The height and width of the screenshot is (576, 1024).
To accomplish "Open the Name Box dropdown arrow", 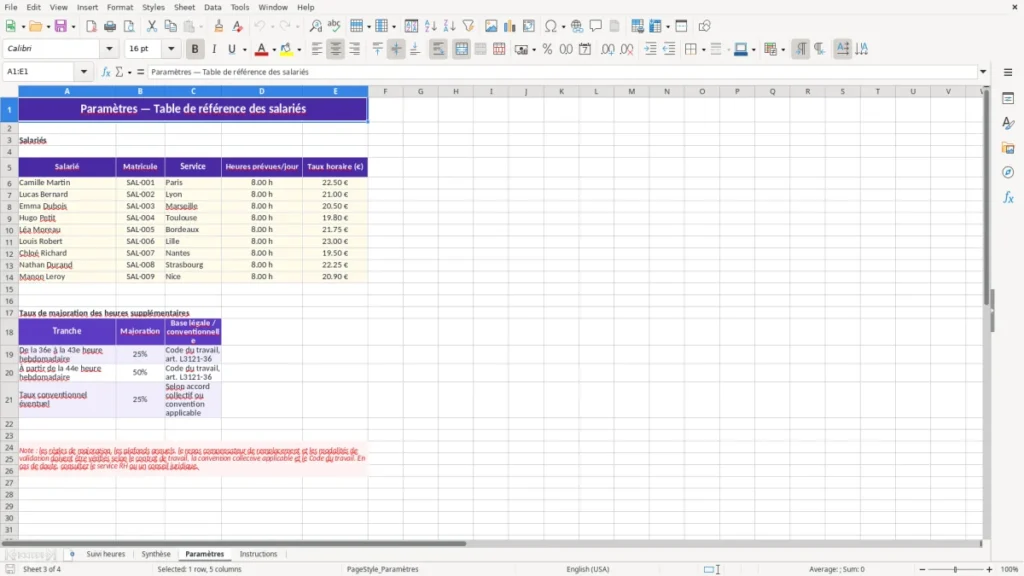I will pos(84,72).
